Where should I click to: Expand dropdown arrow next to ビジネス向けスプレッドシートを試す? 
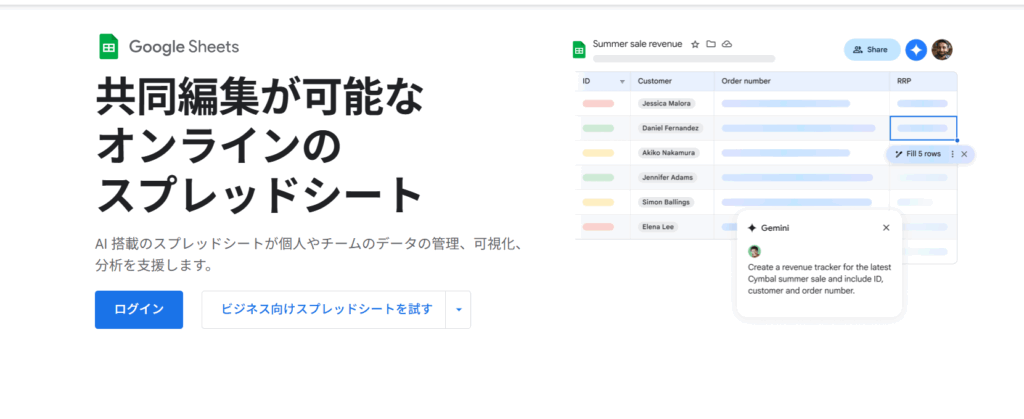click(458, 309)
